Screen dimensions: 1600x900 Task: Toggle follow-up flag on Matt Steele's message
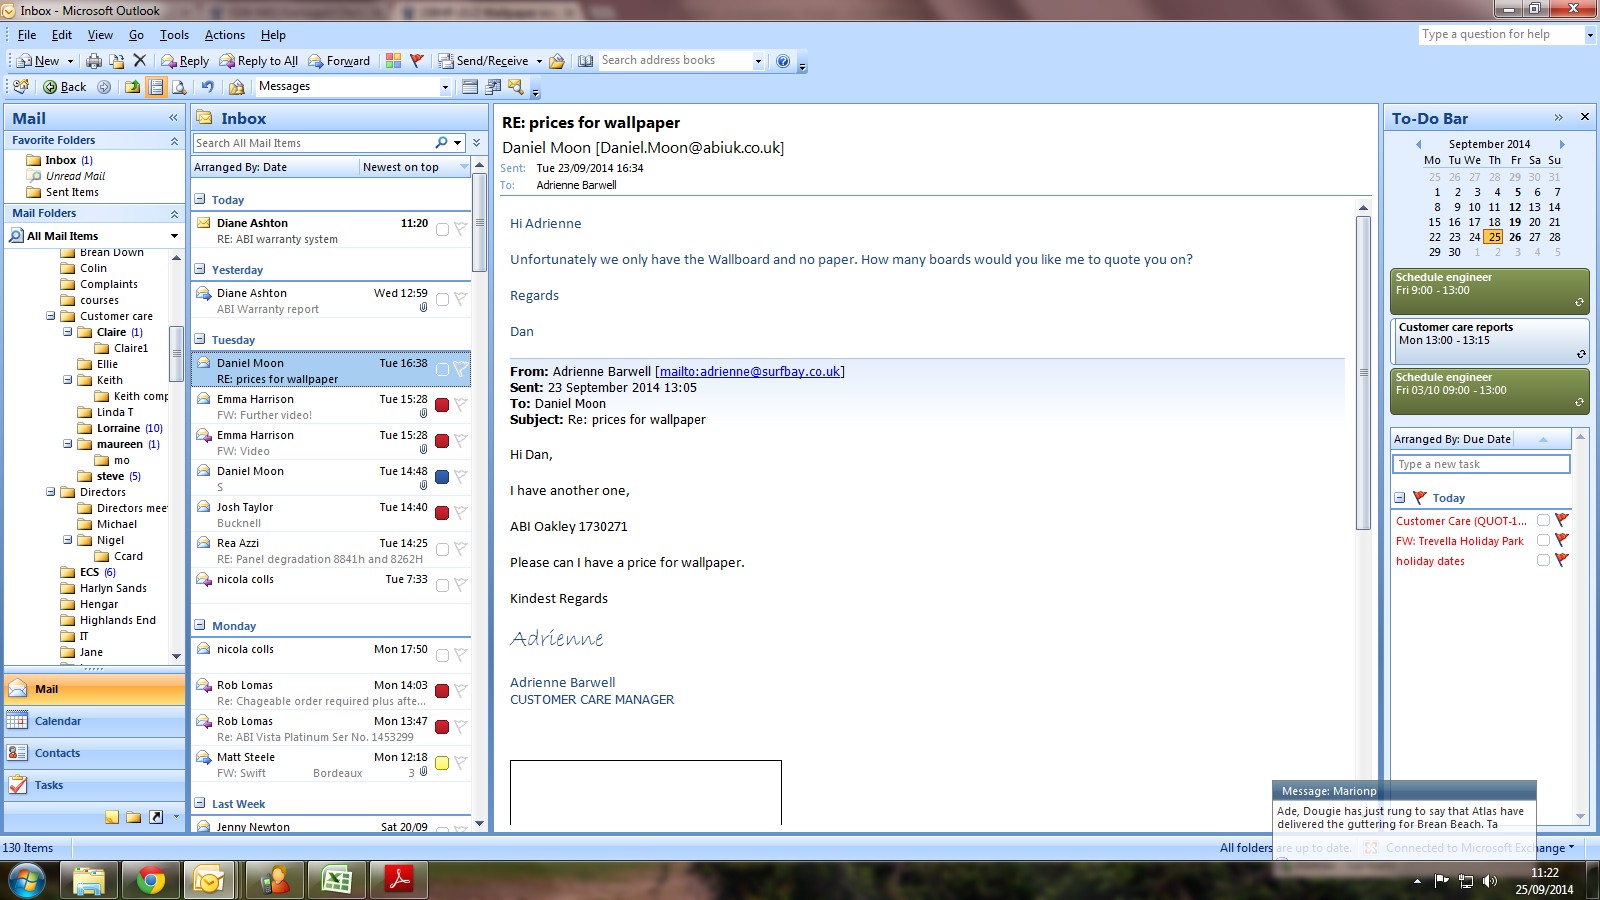(460, 763)
